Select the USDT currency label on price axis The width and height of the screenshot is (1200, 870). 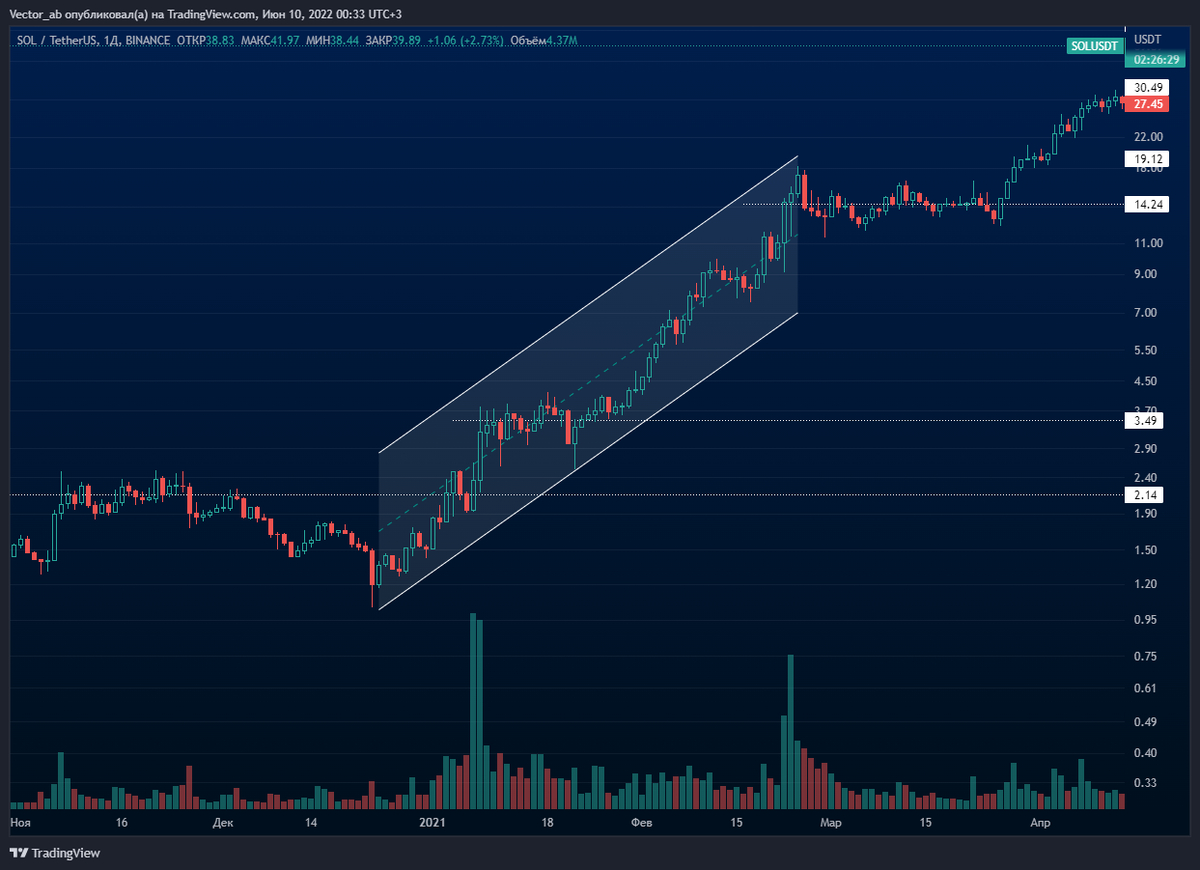1146,40
